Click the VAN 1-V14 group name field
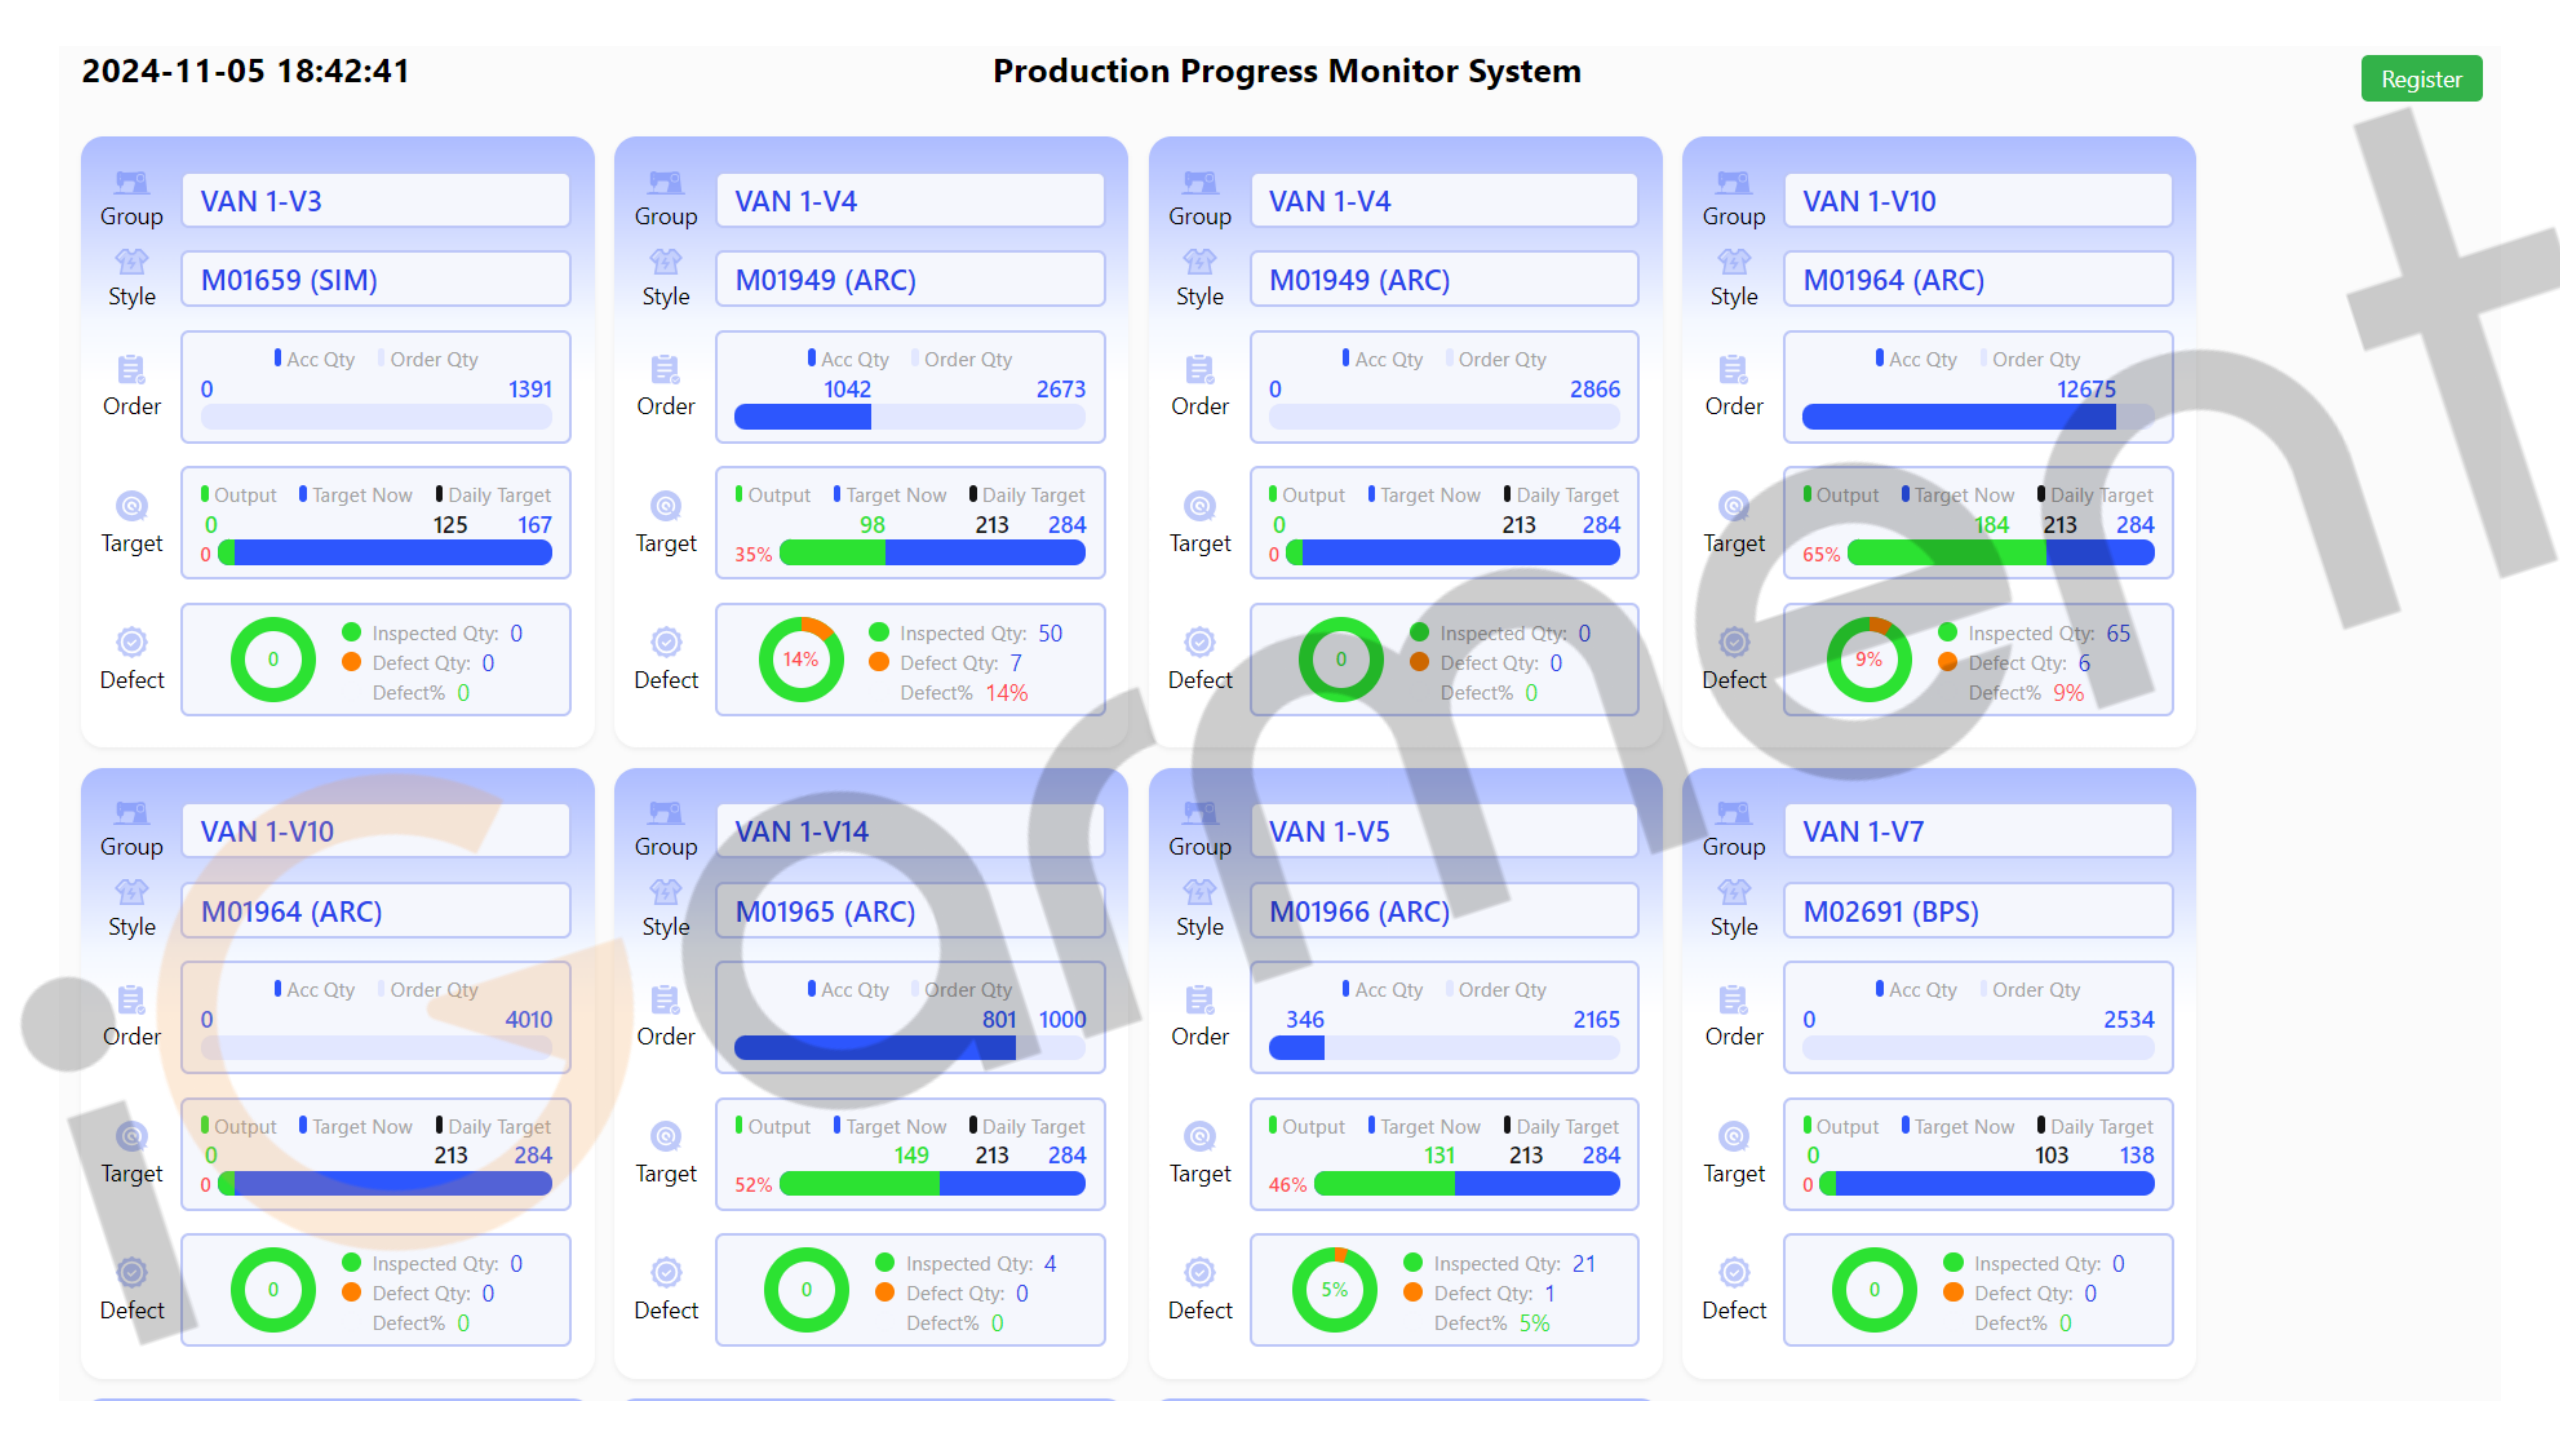The image size is (2560, 1440). point(910,832)
